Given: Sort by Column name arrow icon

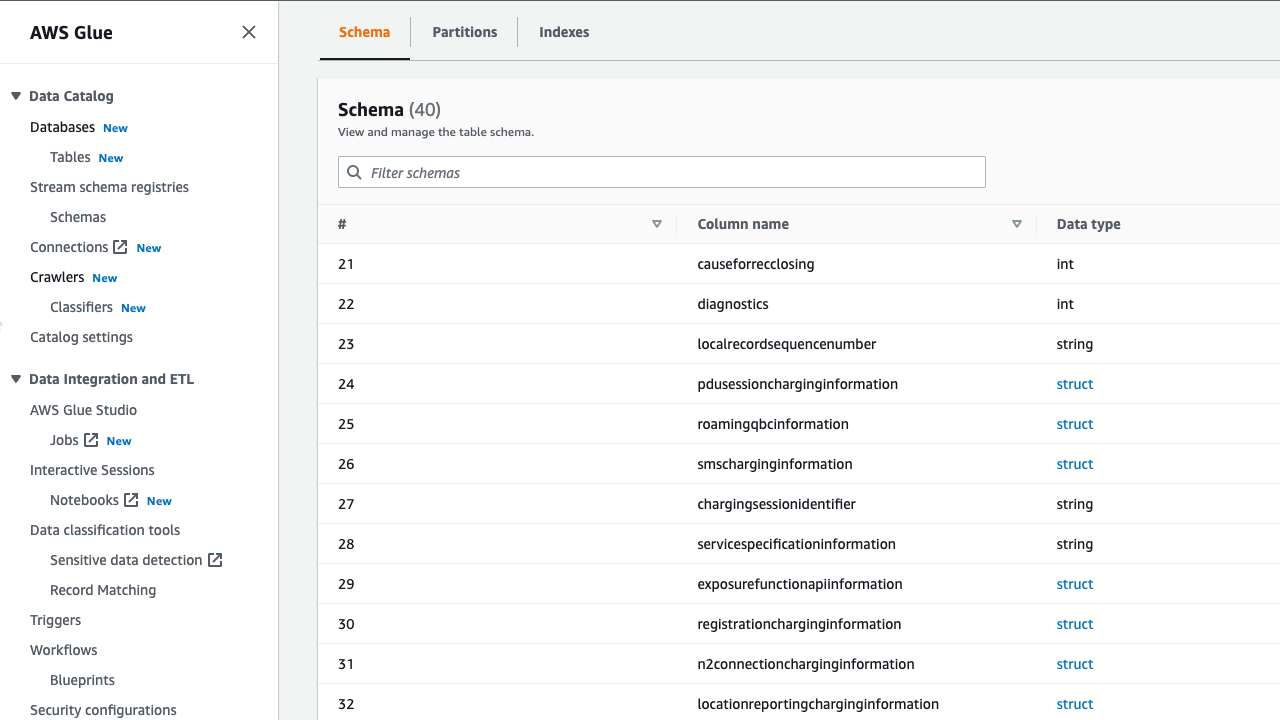Looking at the screenshot, I should (1017, 224).
